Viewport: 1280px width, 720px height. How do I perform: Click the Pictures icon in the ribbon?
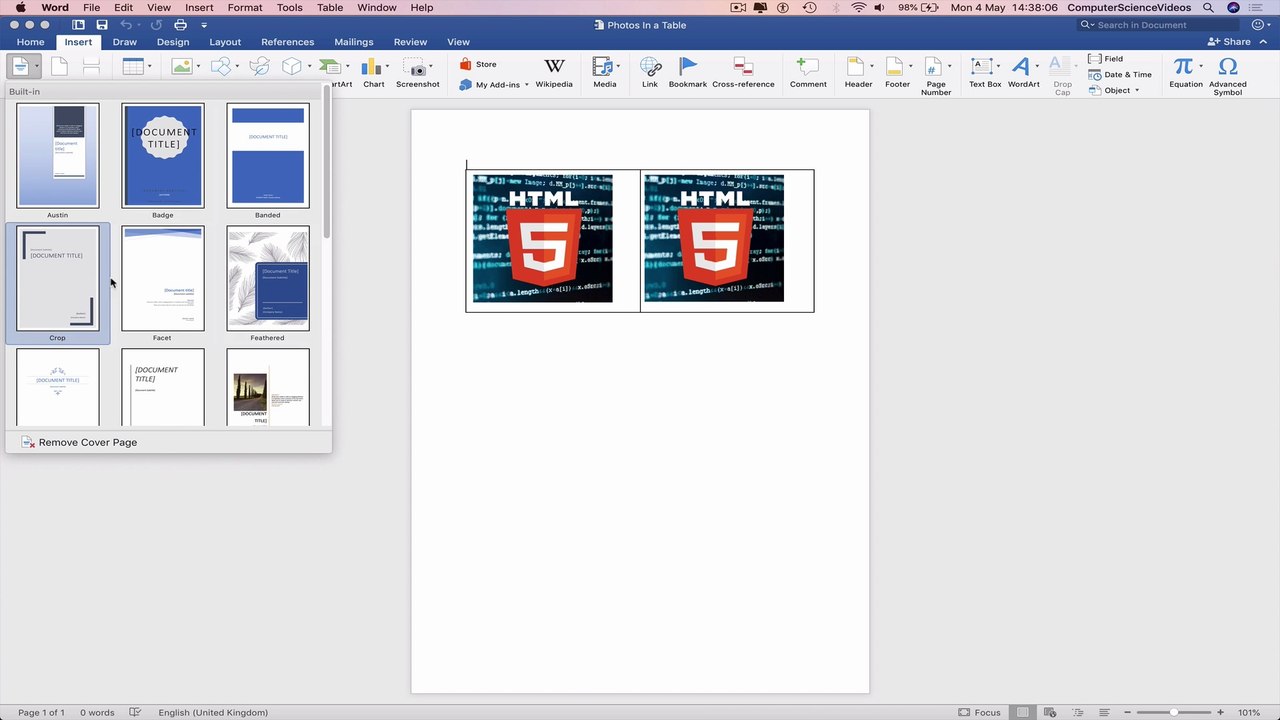tap(181, 67)
